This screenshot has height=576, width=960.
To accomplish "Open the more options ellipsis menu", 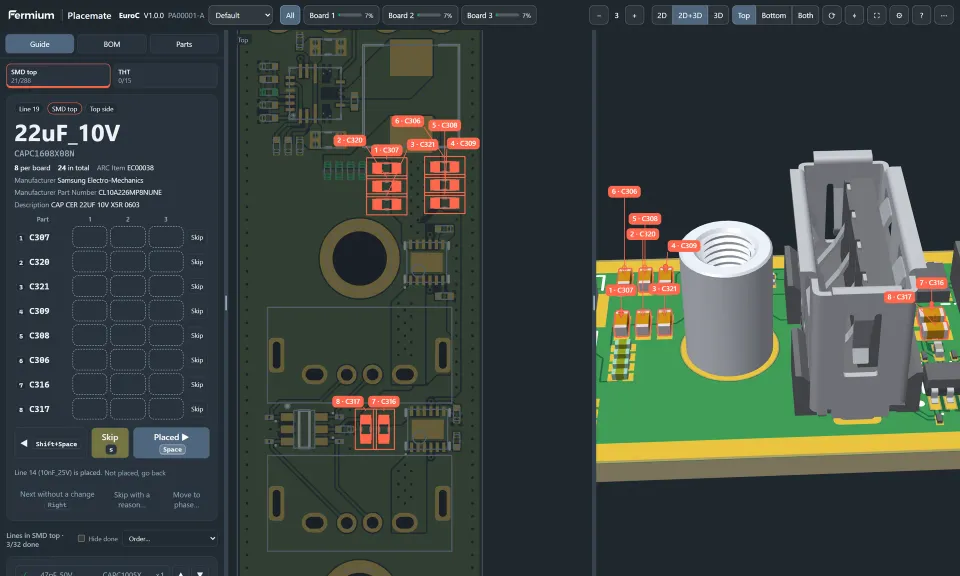I will coord(943,15).
